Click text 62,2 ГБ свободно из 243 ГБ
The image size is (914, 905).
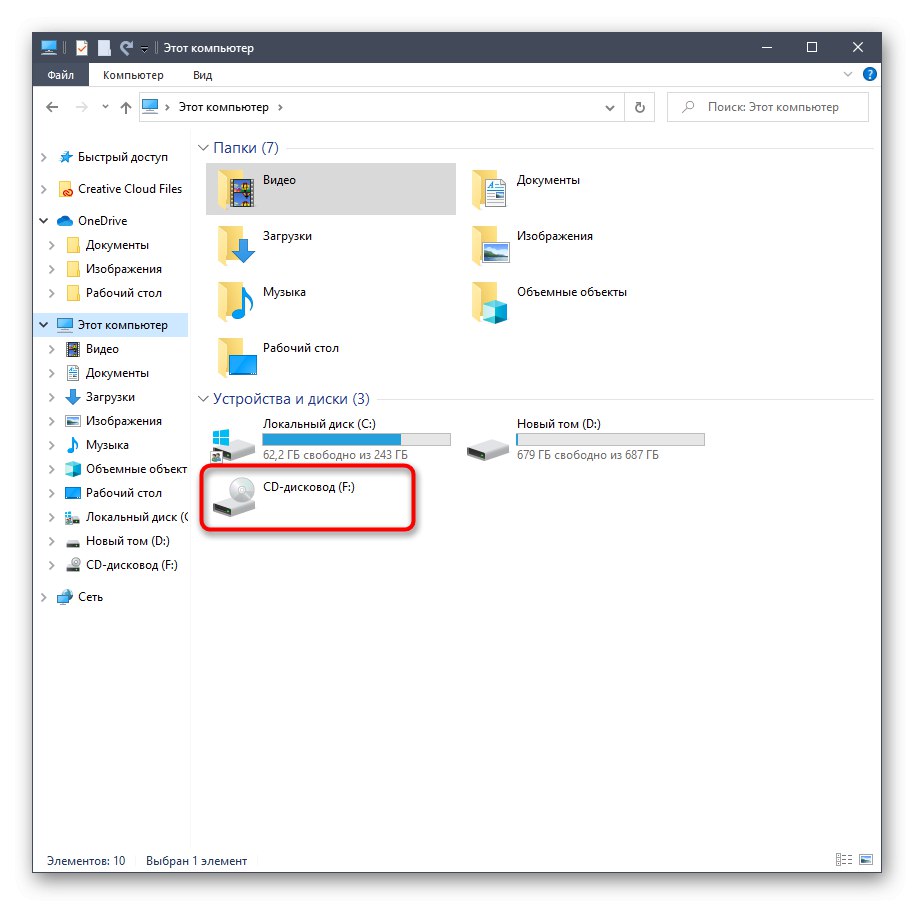pos(335,455)
